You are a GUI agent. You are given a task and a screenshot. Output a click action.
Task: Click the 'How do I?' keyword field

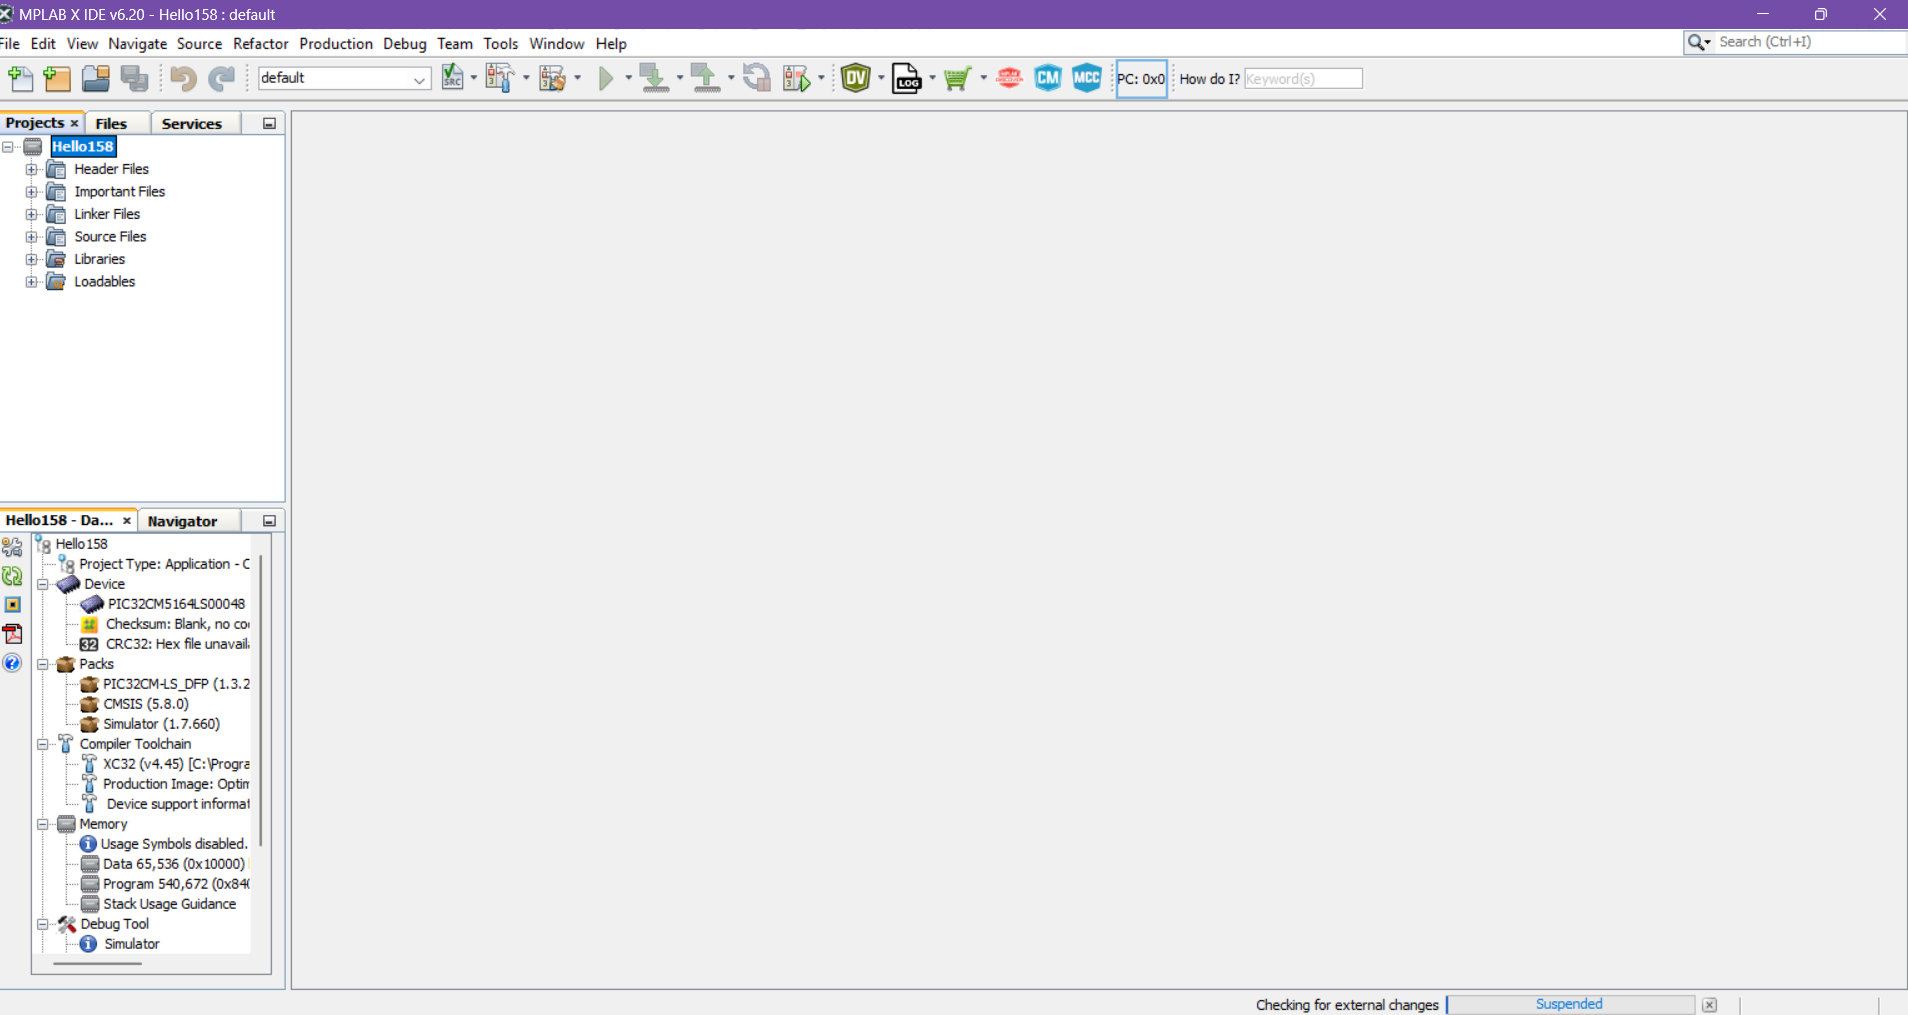click(x=1302, y=79)
